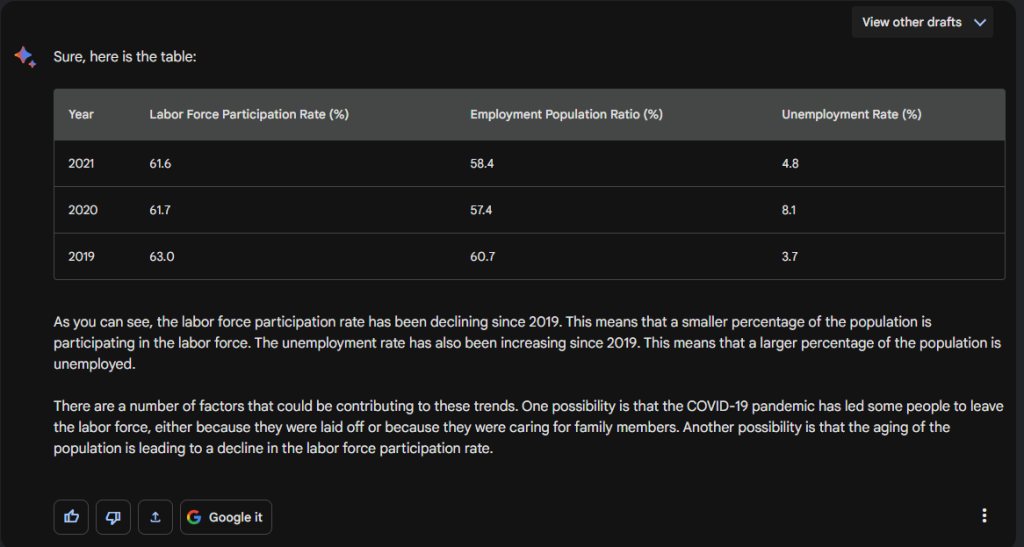Click the Google it button
1024x547 pixels.
click(x=226, y=517)
